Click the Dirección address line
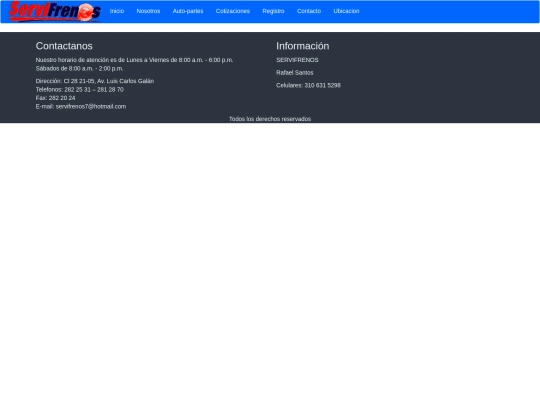 pyautogui.click(x=95, y=81)
